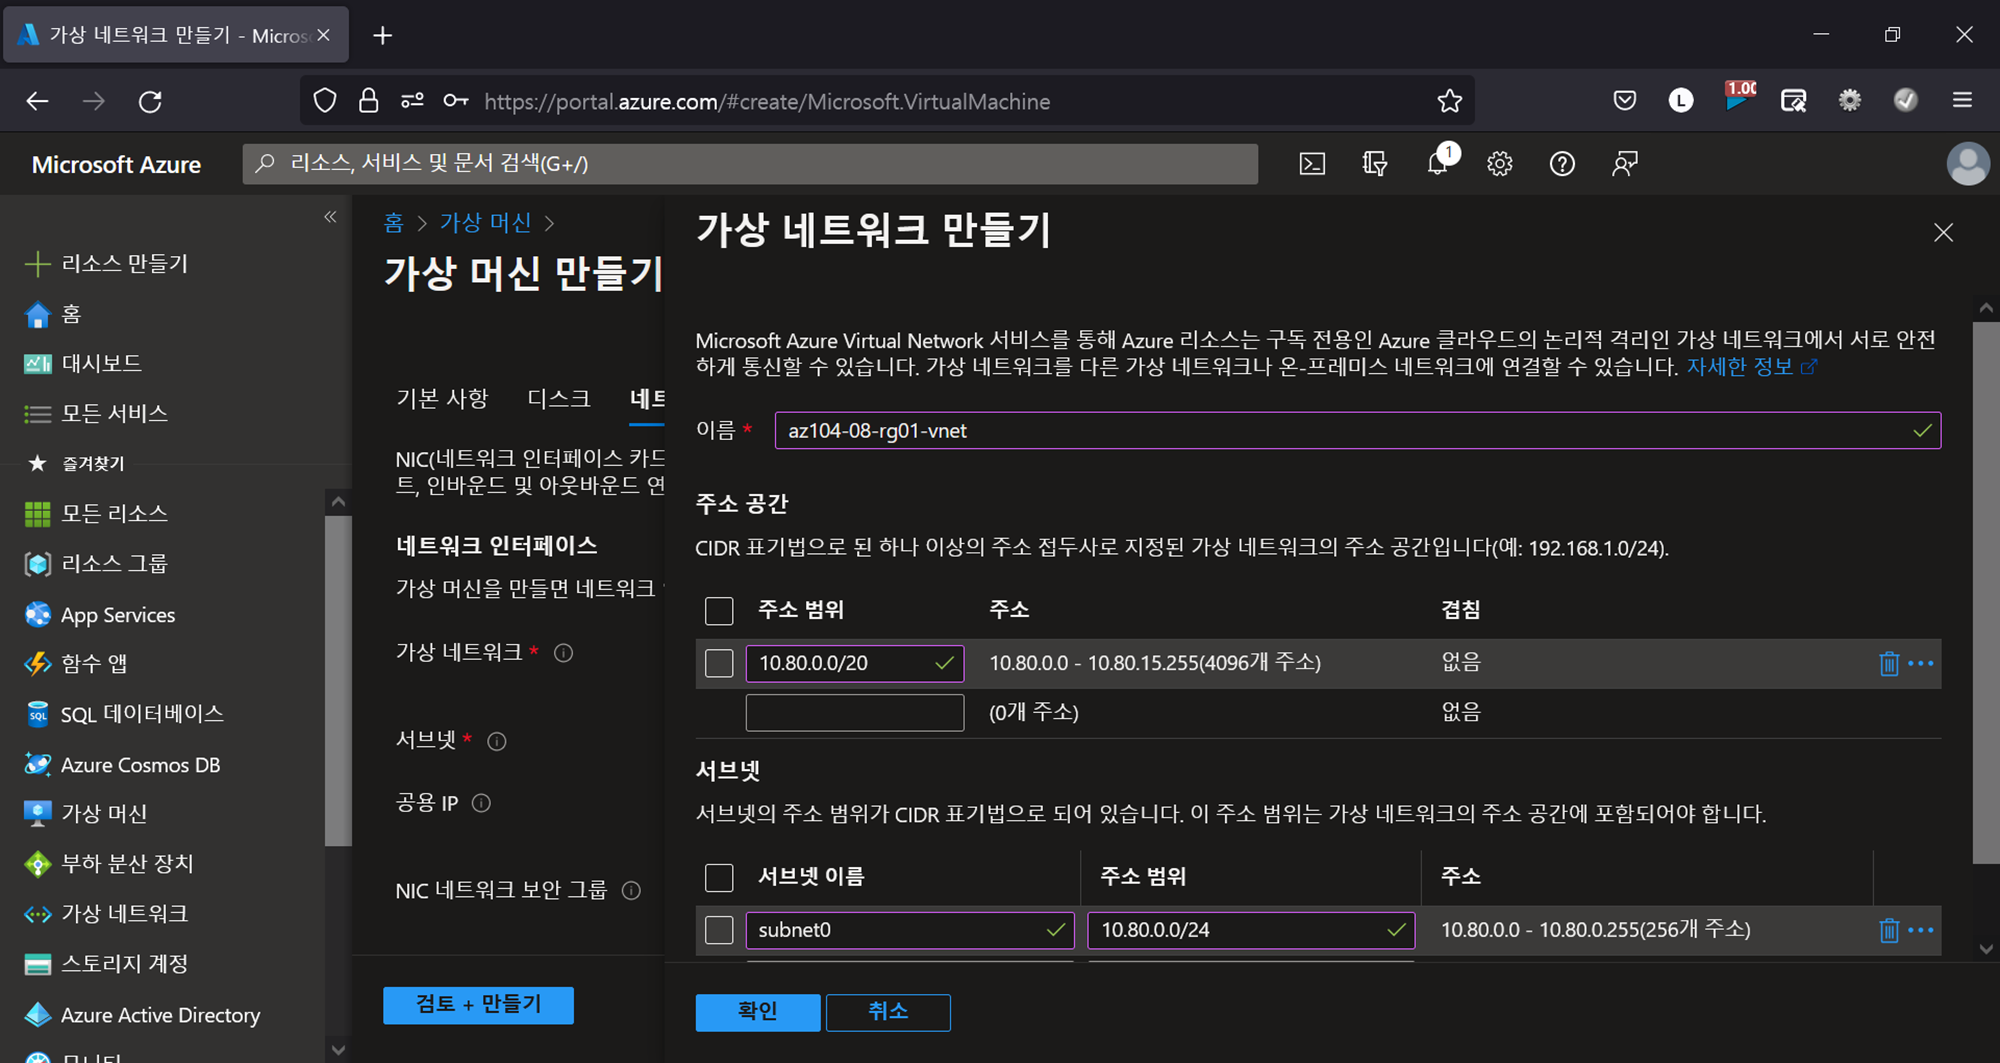This screenshot has width=2000, height=1063.
Task: Focus the 이름 field az104-08-rg01-vnet
Action: 1357,431
